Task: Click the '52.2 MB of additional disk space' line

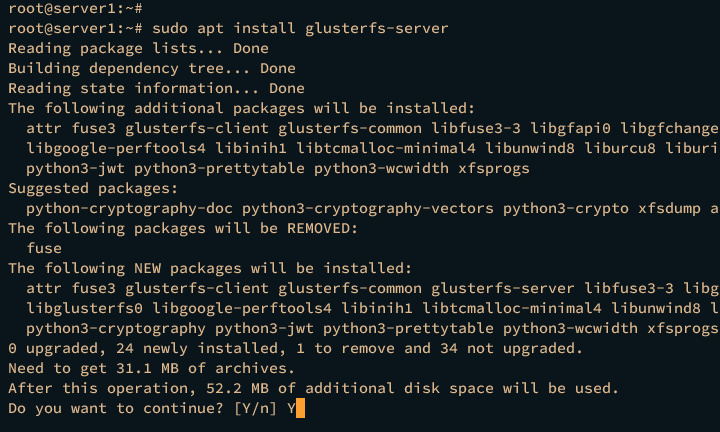Action: (313, 388)
